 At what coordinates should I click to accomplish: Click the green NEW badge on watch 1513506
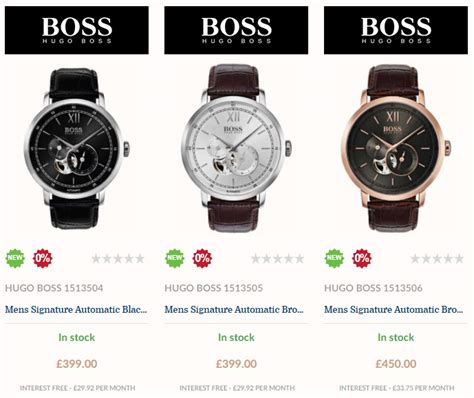pos(334,258)
